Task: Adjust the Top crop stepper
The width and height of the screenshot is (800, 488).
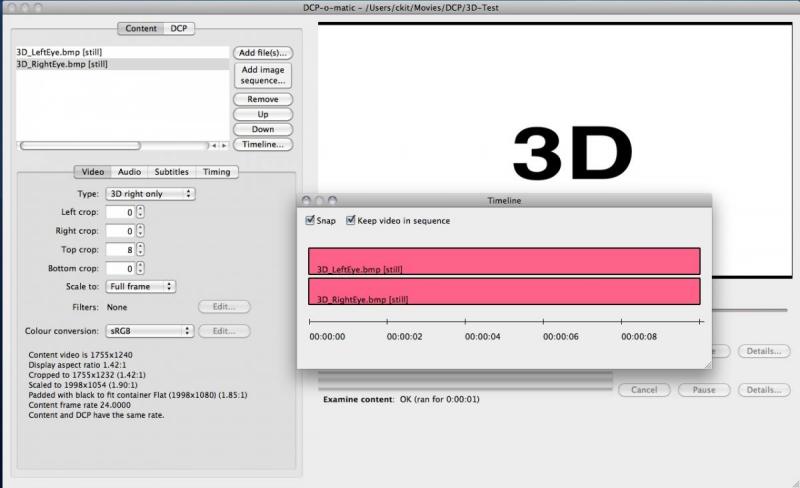Action: point(141,250)
